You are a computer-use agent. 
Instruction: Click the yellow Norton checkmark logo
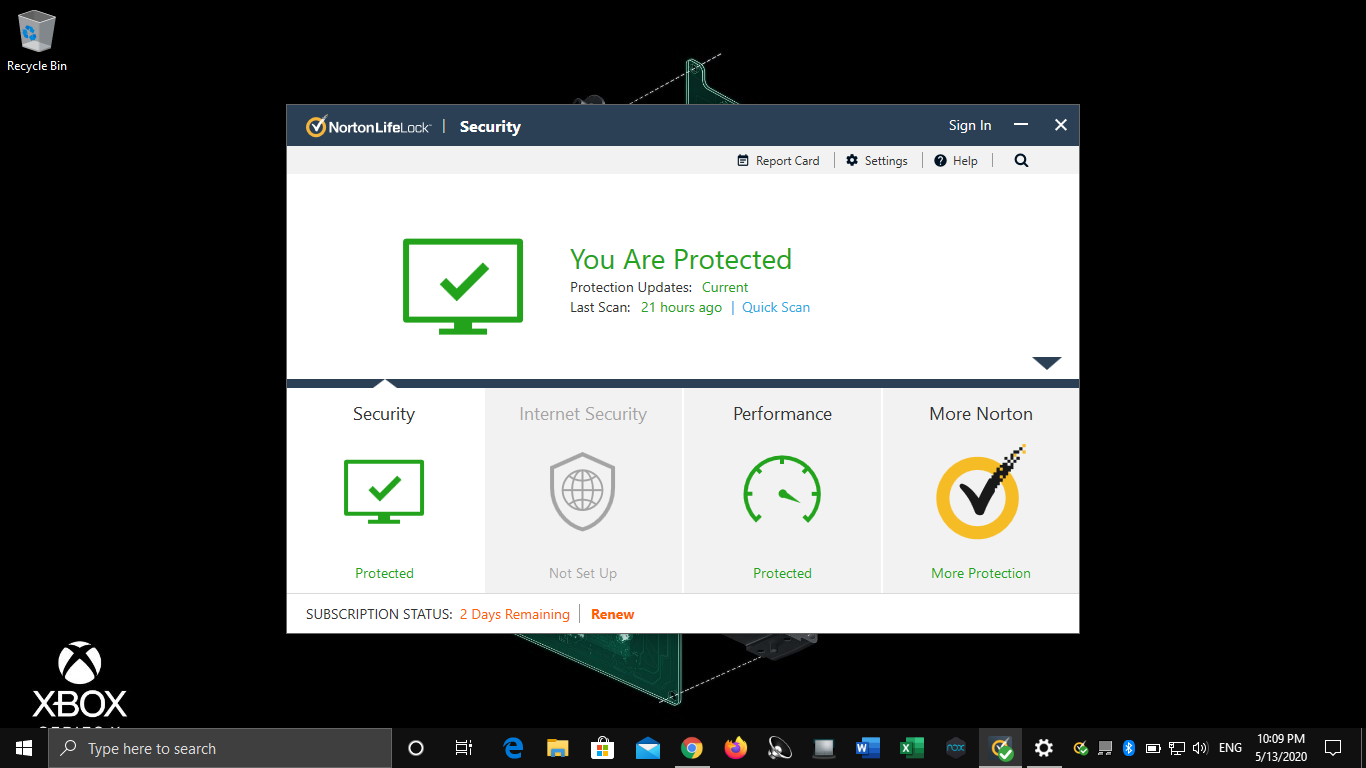[x=980, y=493]
